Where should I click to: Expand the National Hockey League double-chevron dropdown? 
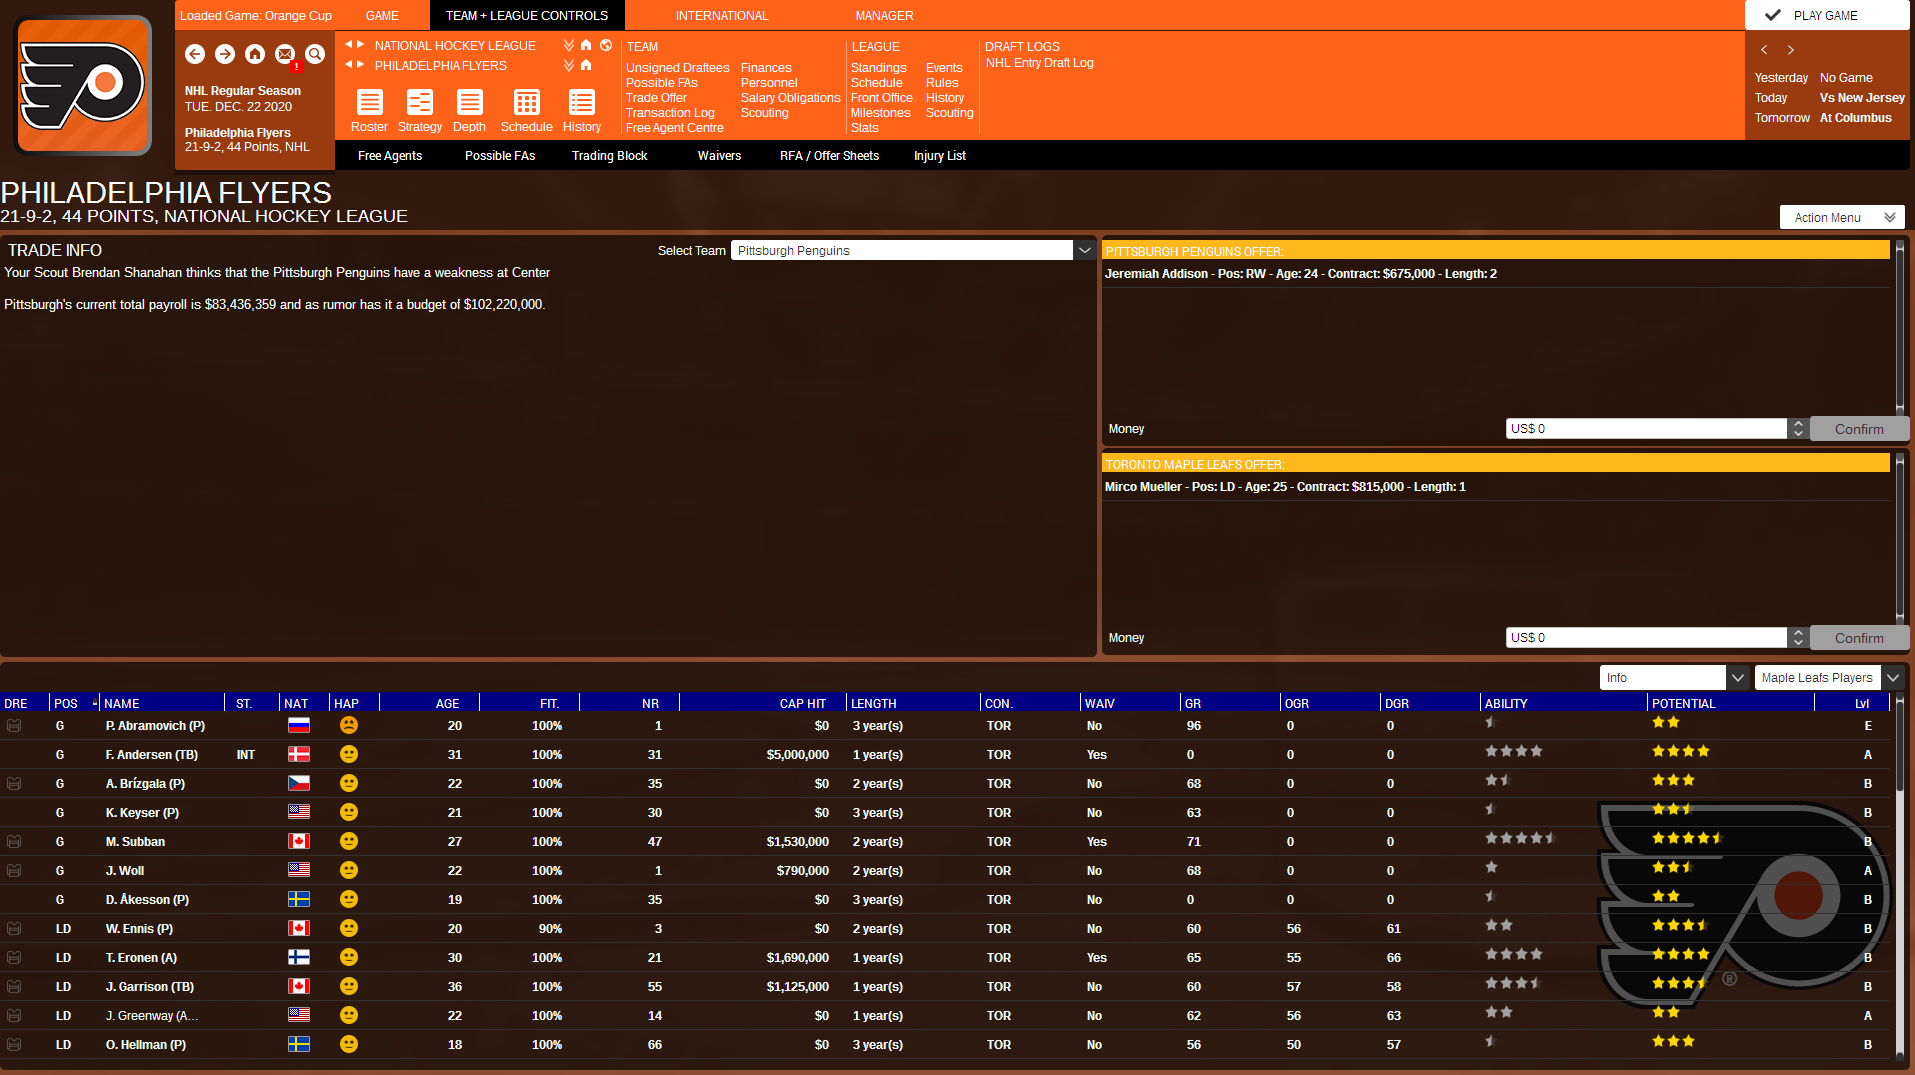(x=569, y=45)
